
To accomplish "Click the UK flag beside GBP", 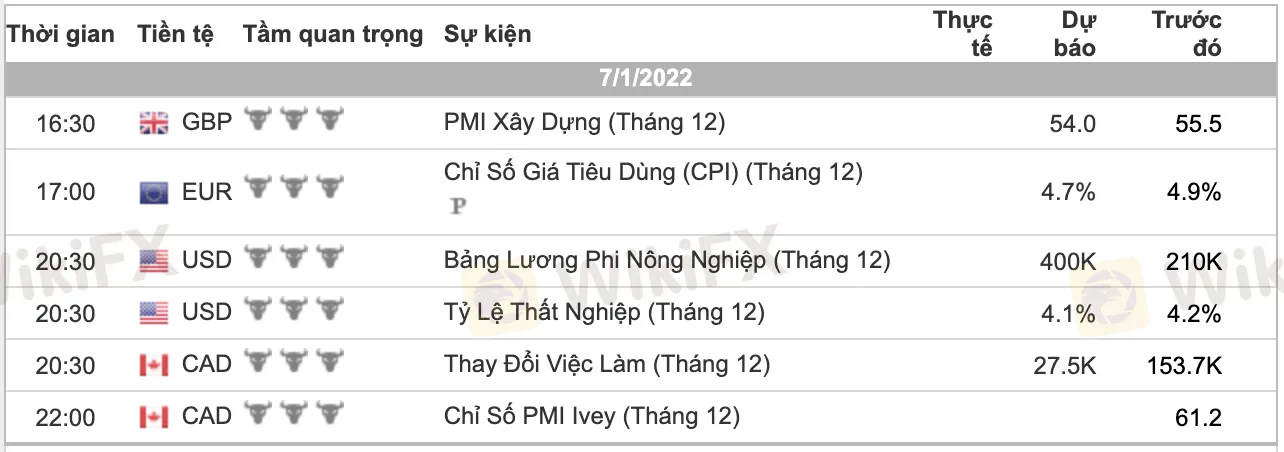I will point(153,123).
